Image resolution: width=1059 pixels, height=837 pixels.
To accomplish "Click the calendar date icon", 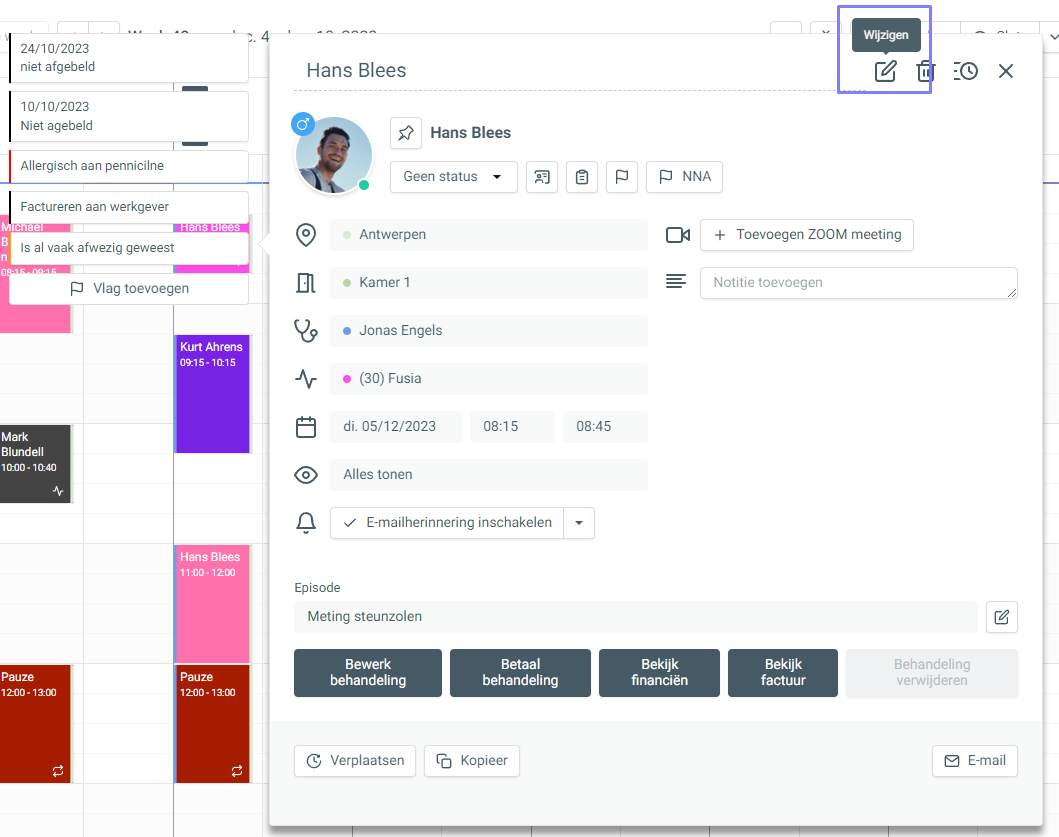I will click(x=306, y=427).
